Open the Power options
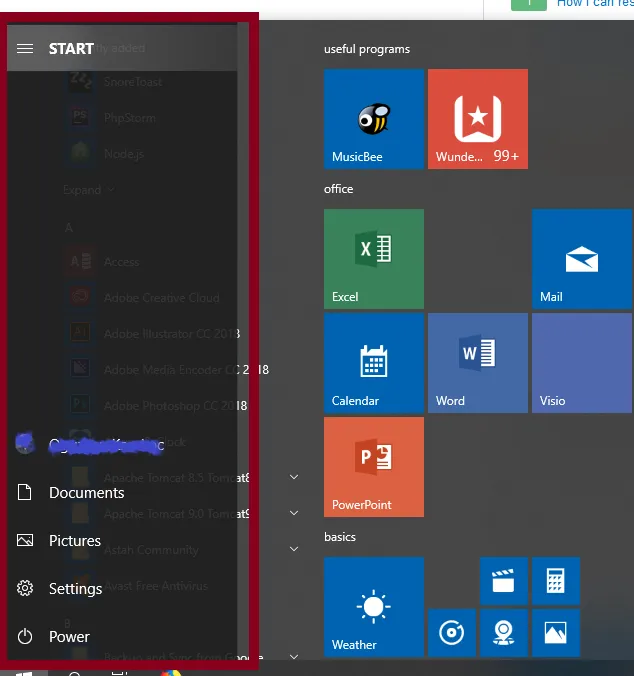This screenshot has height=676, width=634. click(122, 637)
